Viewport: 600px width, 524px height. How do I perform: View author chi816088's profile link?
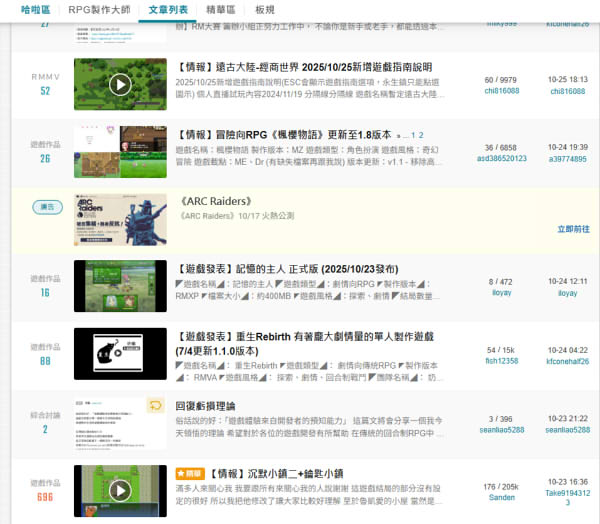coord(502,91)
